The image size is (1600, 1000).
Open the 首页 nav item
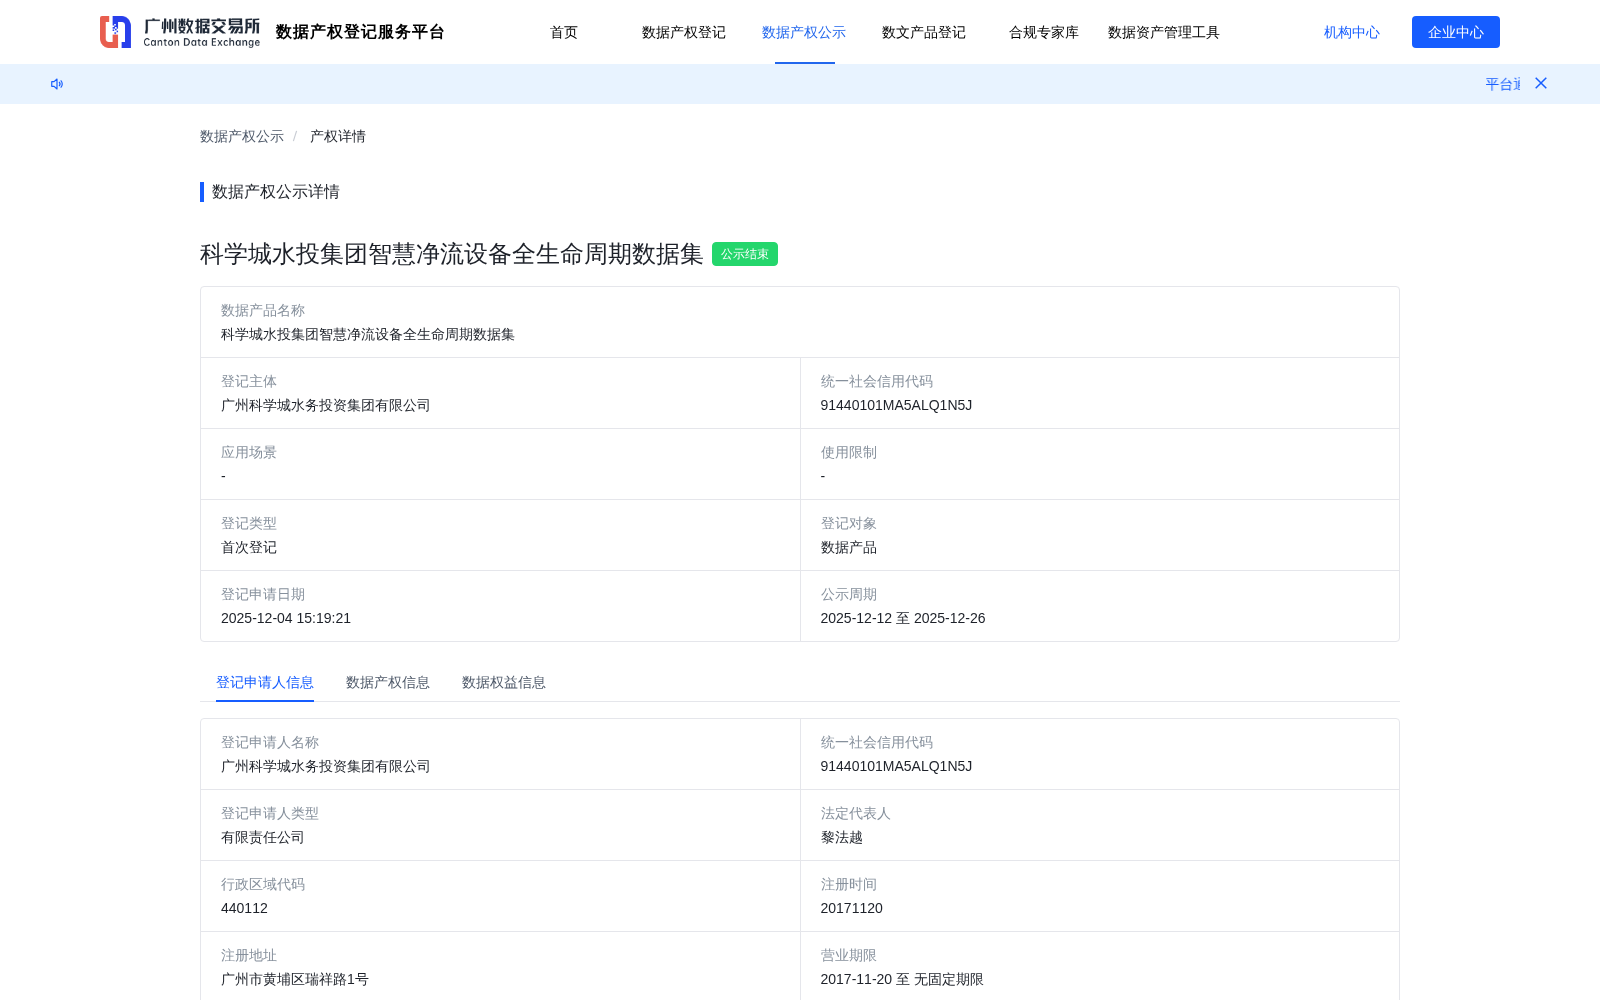click(x=564, y=32)
